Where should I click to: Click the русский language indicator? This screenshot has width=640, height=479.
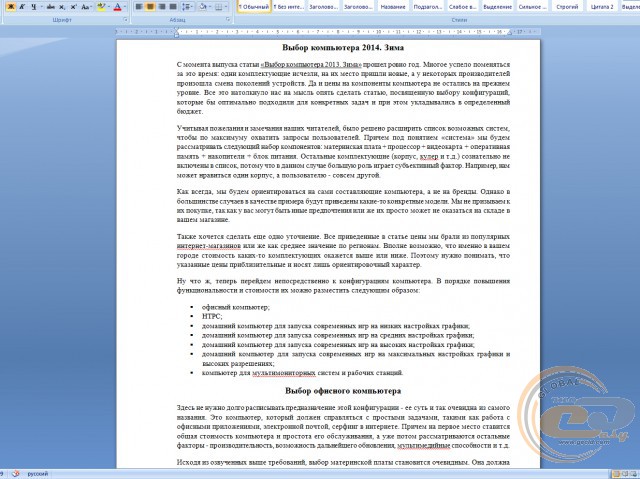click(38, 474)
